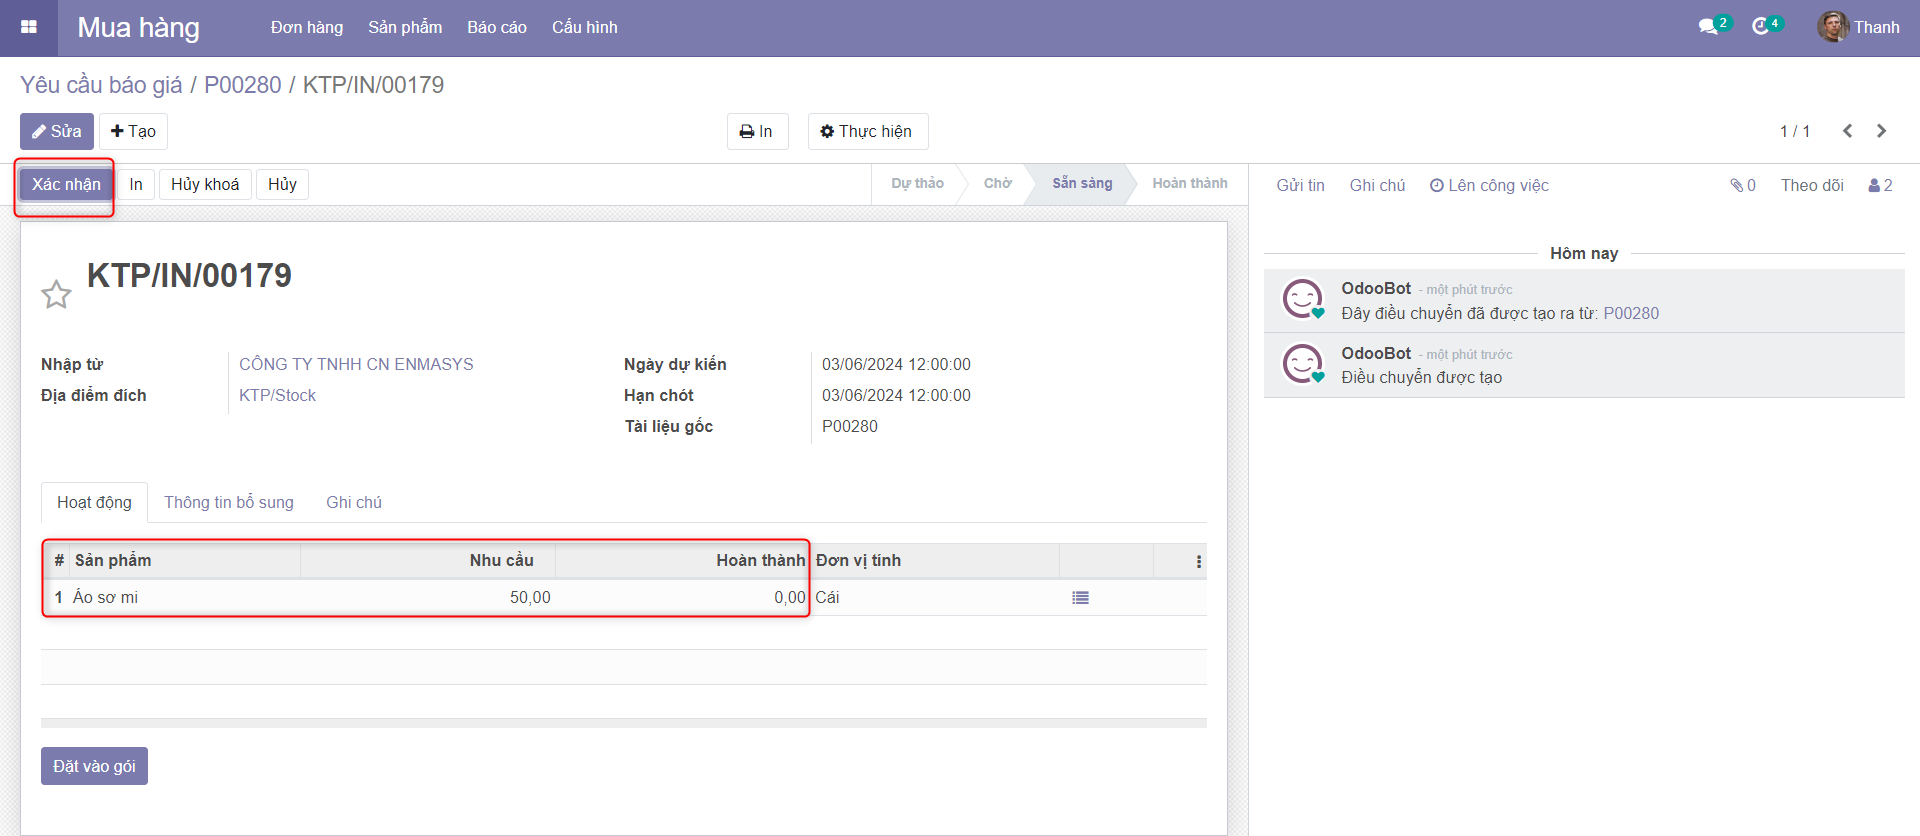Switch to Thông tin bổ sung tab
The height and width of the screenshot is (836, 1920).
[229, 502]
